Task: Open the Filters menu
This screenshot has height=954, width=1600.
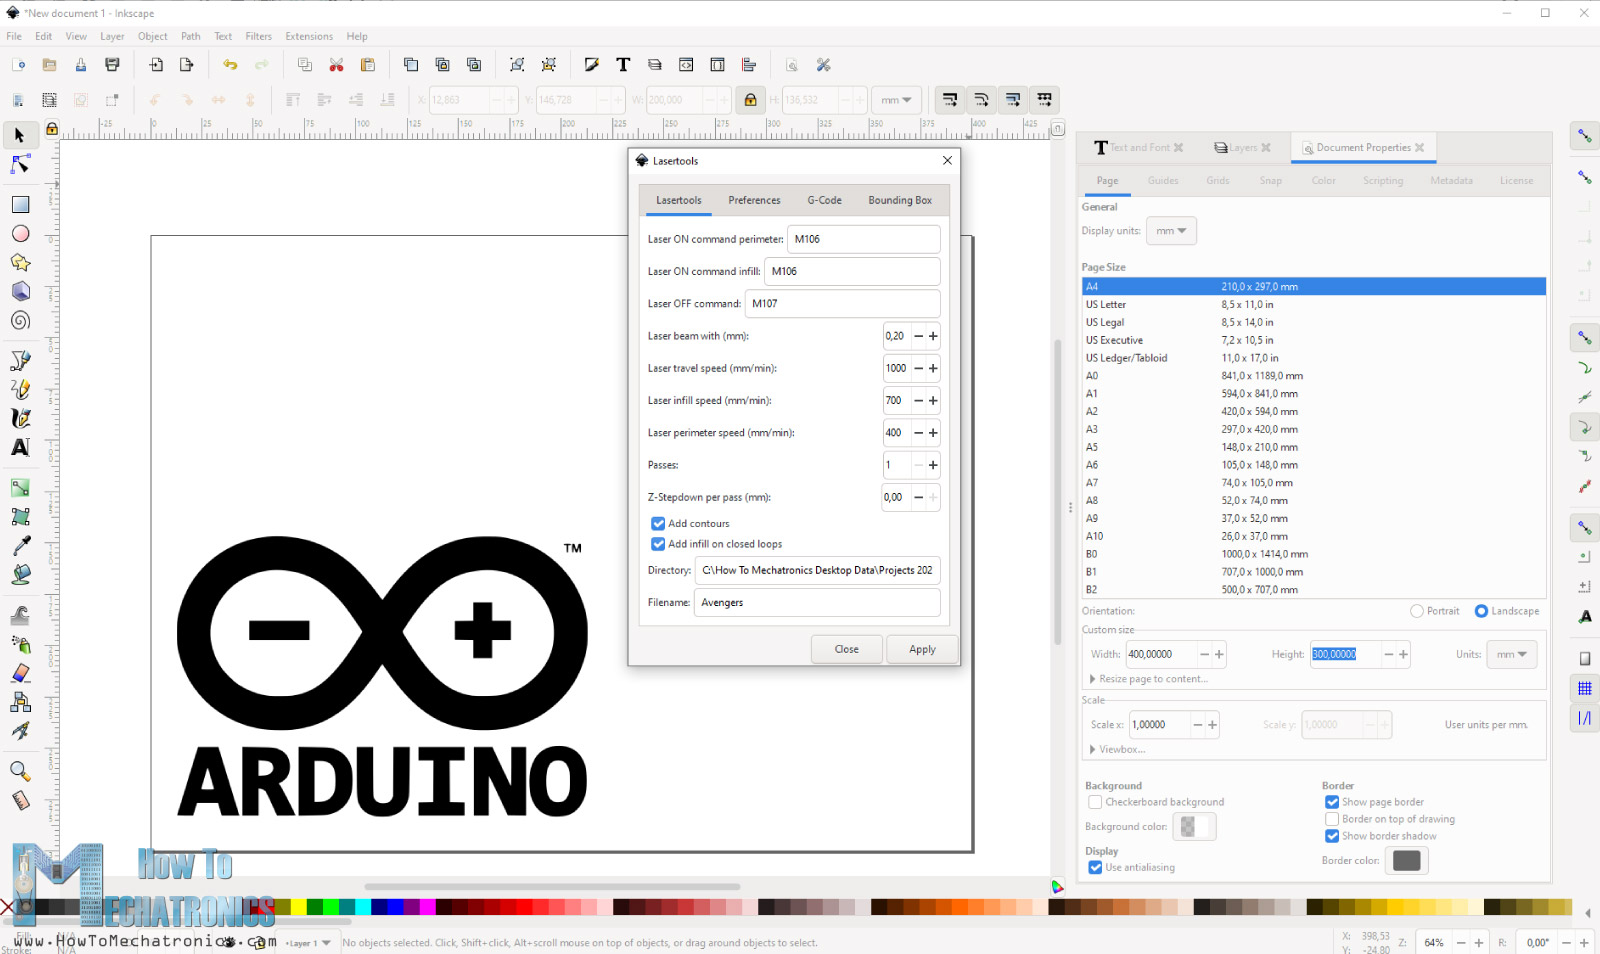Action: tap(258, 36)
